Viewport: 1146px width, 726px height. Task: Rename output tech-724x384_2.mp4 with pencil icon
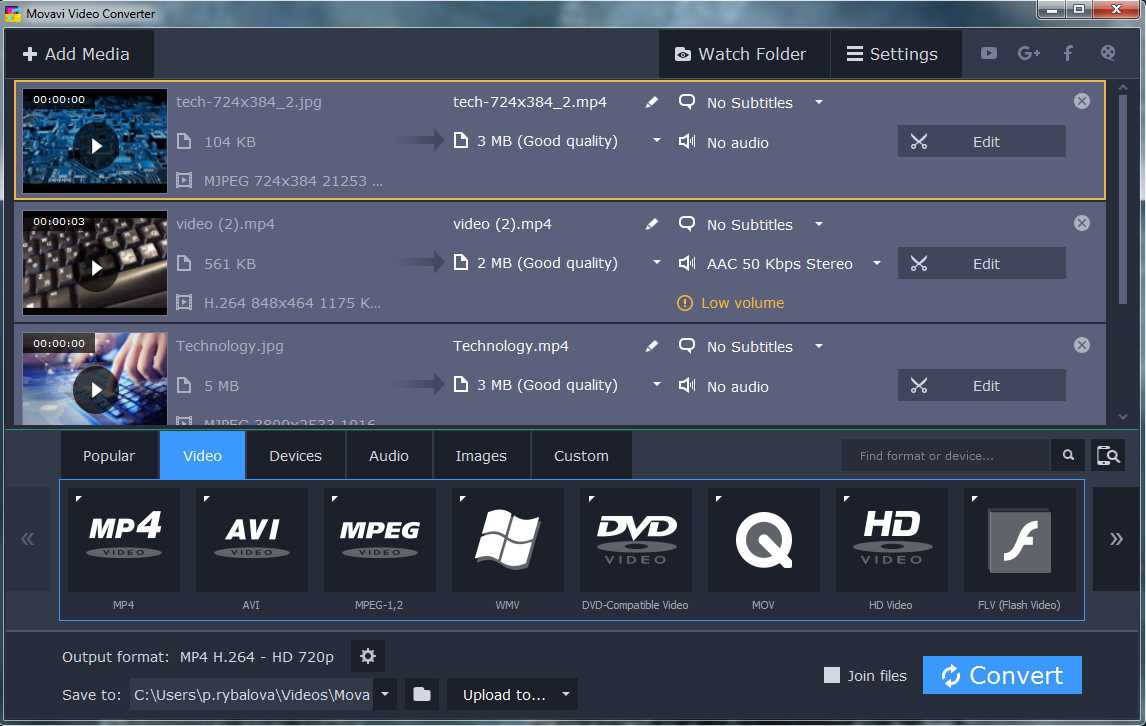pyautogui.click(x=652, y=102)
